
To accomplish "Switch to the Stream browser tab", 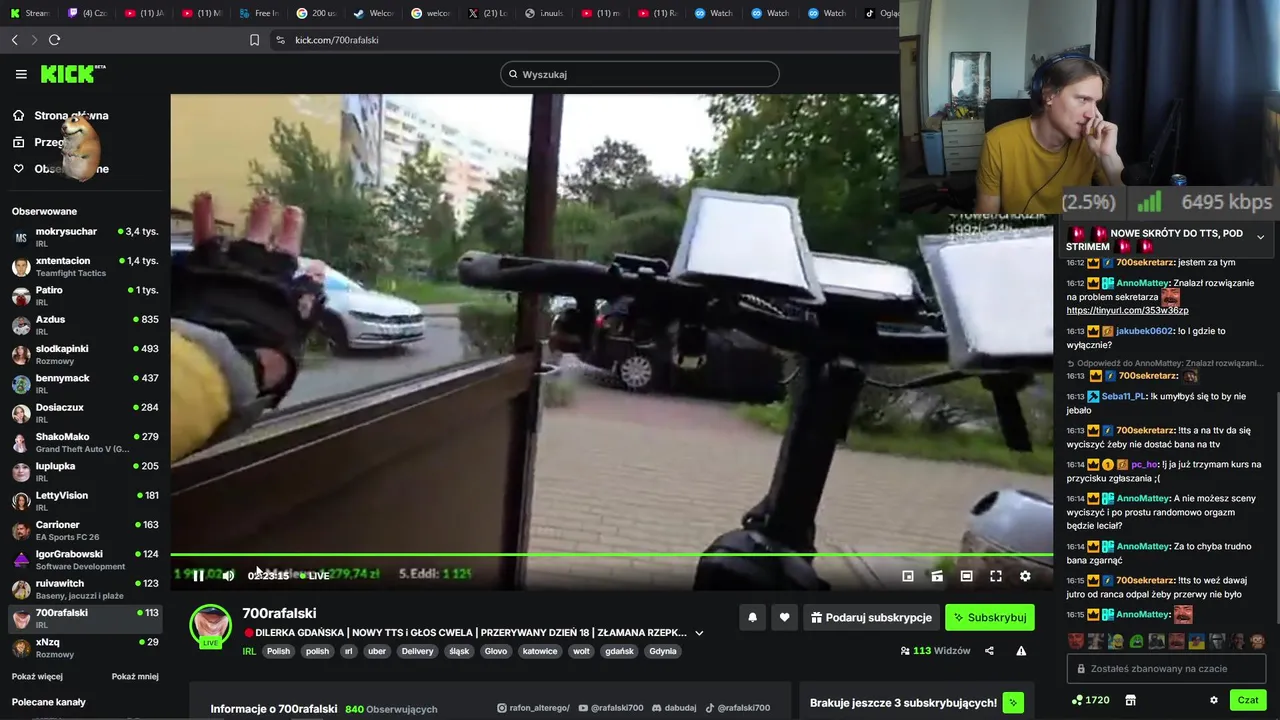I will 30,13.
